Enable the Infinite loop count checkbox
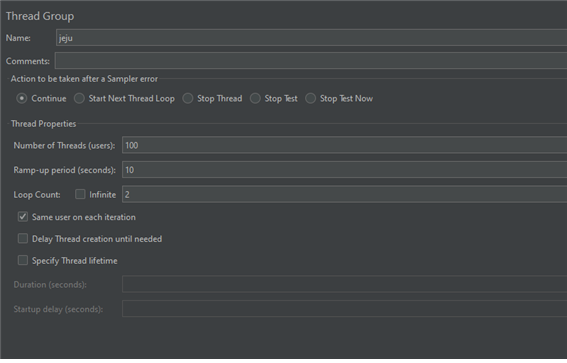This screenshot has height=363, width=567. point(80,194)
